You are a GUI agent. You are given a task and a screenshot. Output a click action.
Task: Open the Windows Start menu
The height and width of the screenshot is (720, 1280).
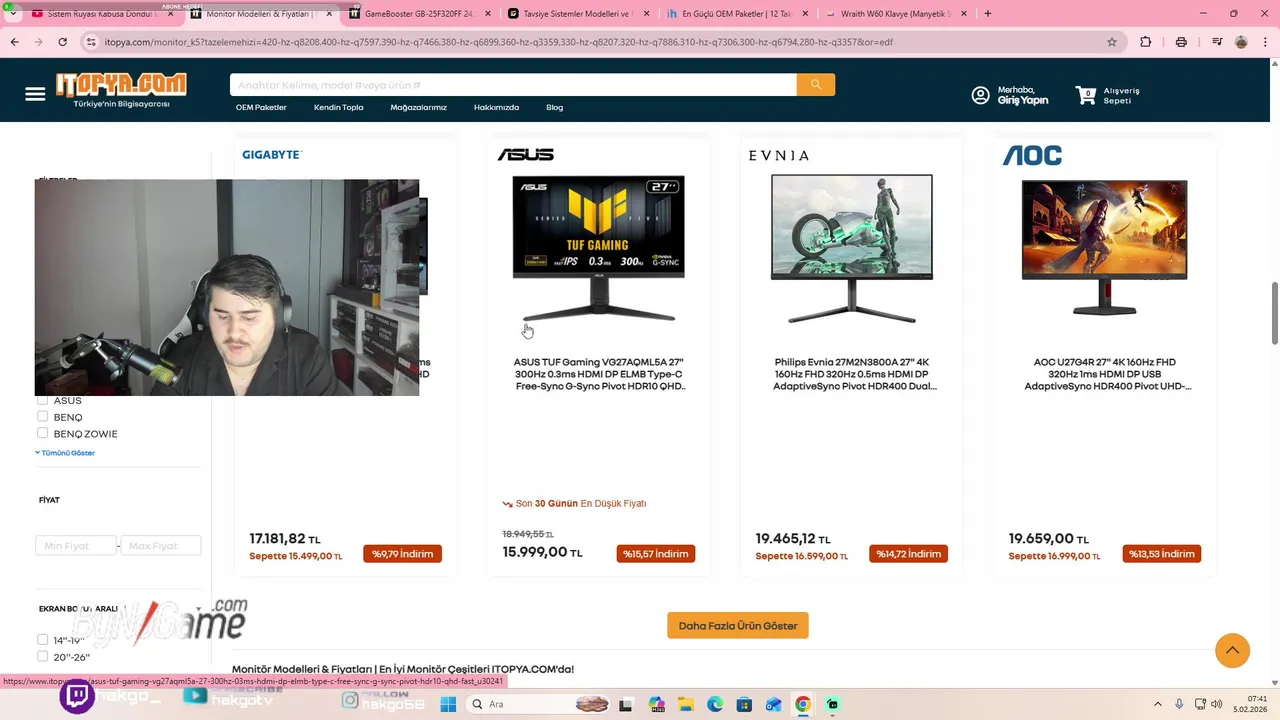448,704
